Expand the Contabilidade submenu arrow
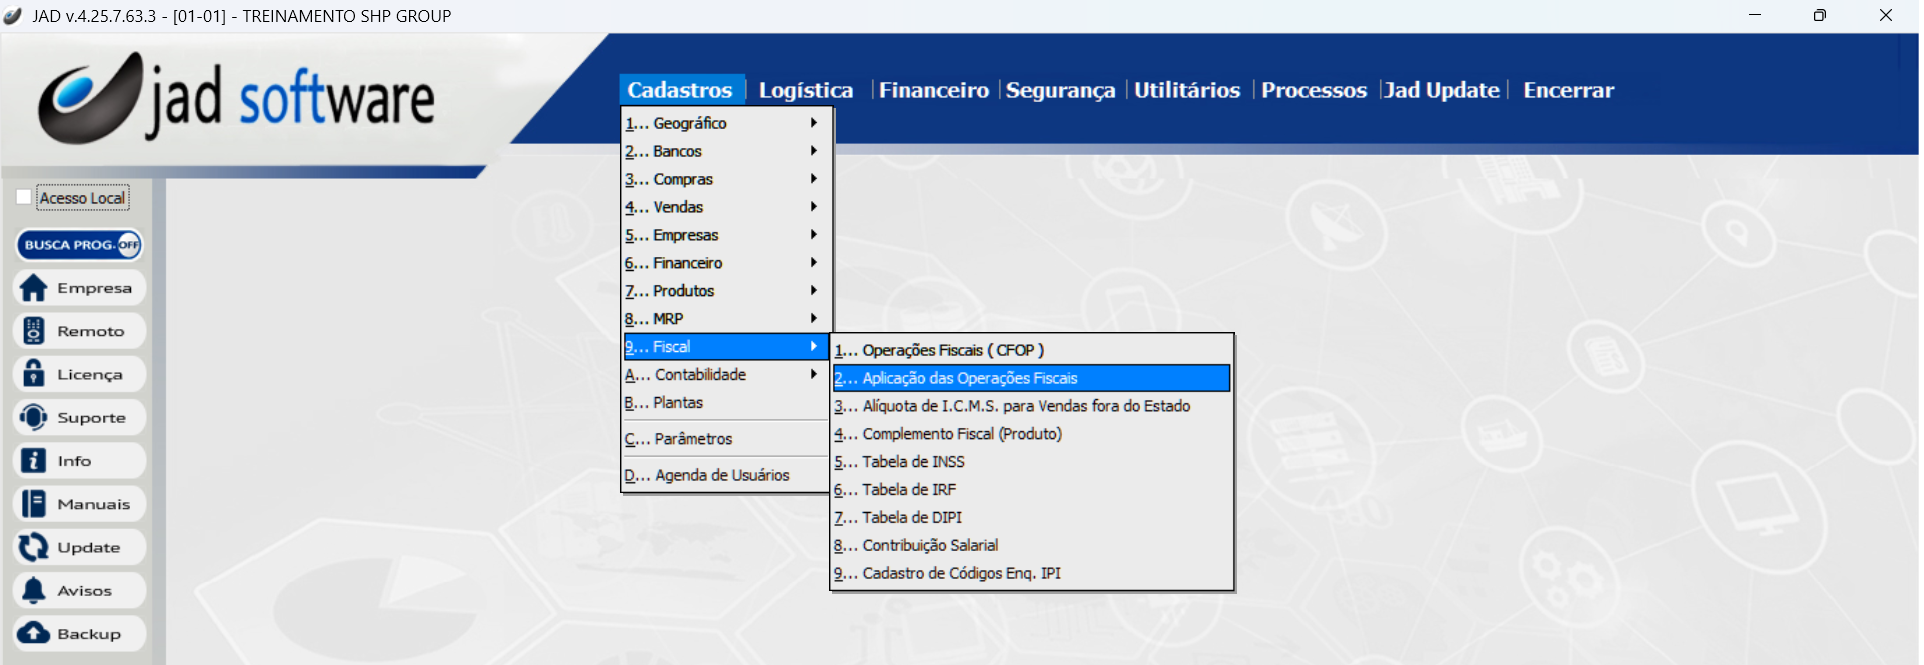The image size is (1924, 665). tap(814, 375)
